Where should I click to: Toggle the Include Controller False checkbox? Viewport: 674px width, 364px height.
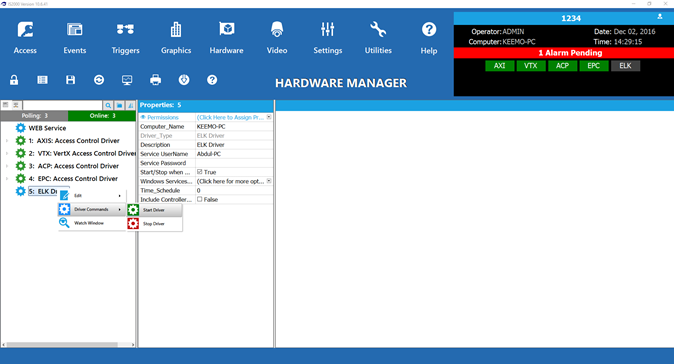click(199, 199)
